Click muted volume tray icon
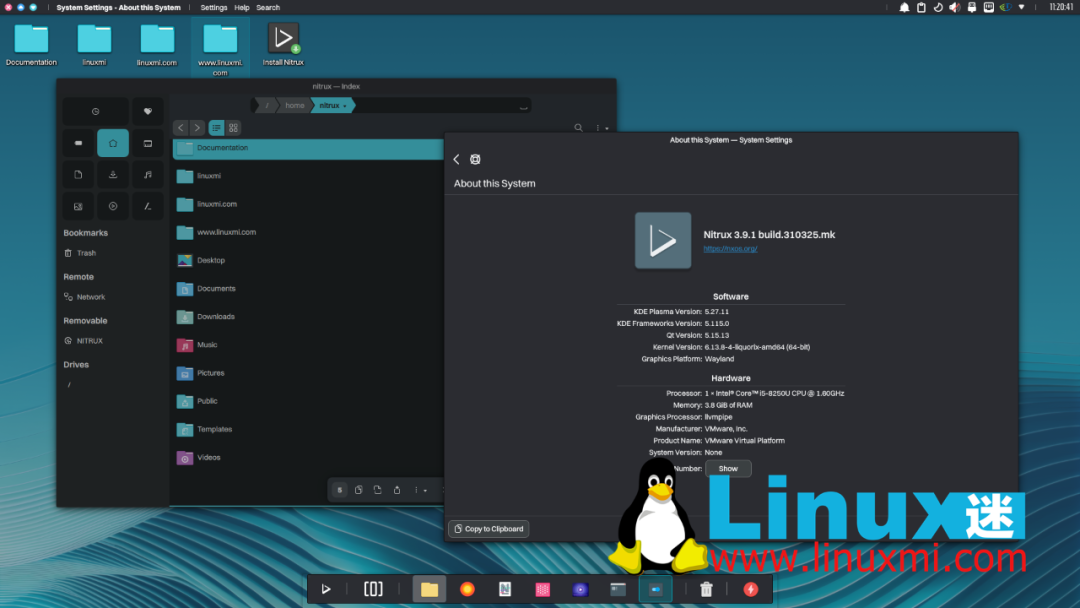This screenshot has width=1080, height=608. click(x=955, y=8)
